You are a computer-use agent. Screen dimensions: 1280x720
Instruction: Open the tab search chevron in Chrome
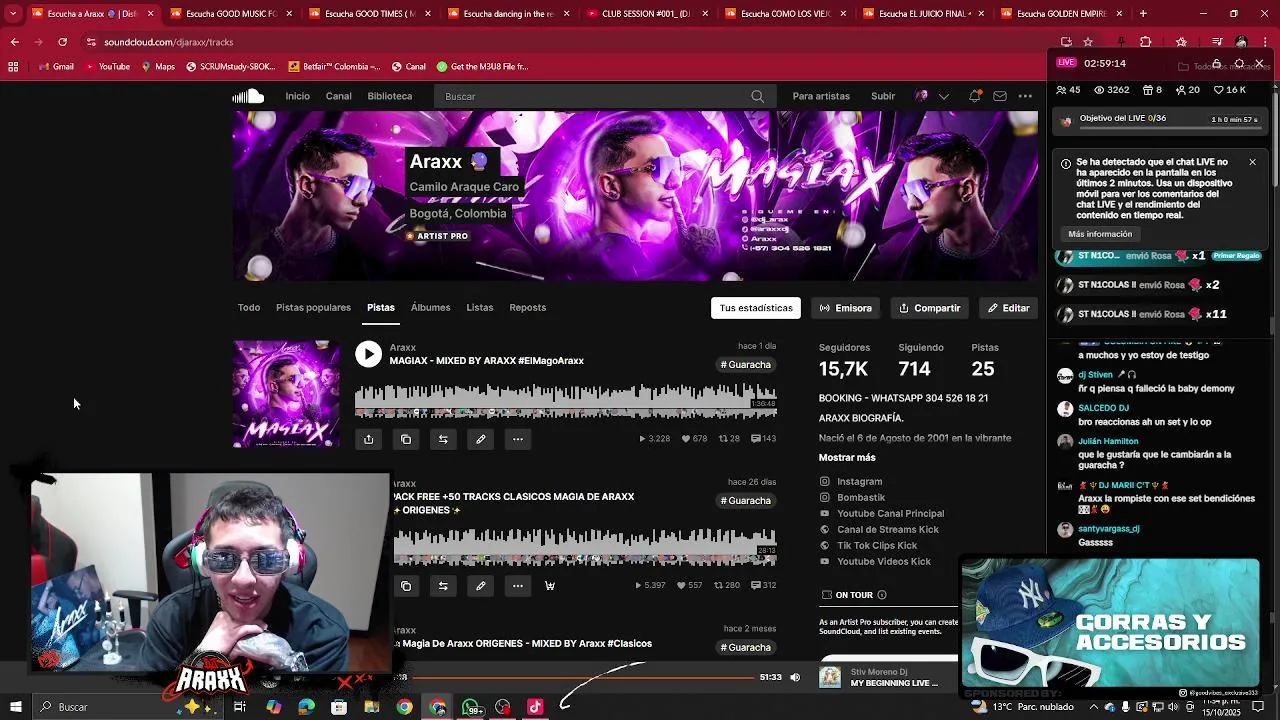tap(11, 14)
